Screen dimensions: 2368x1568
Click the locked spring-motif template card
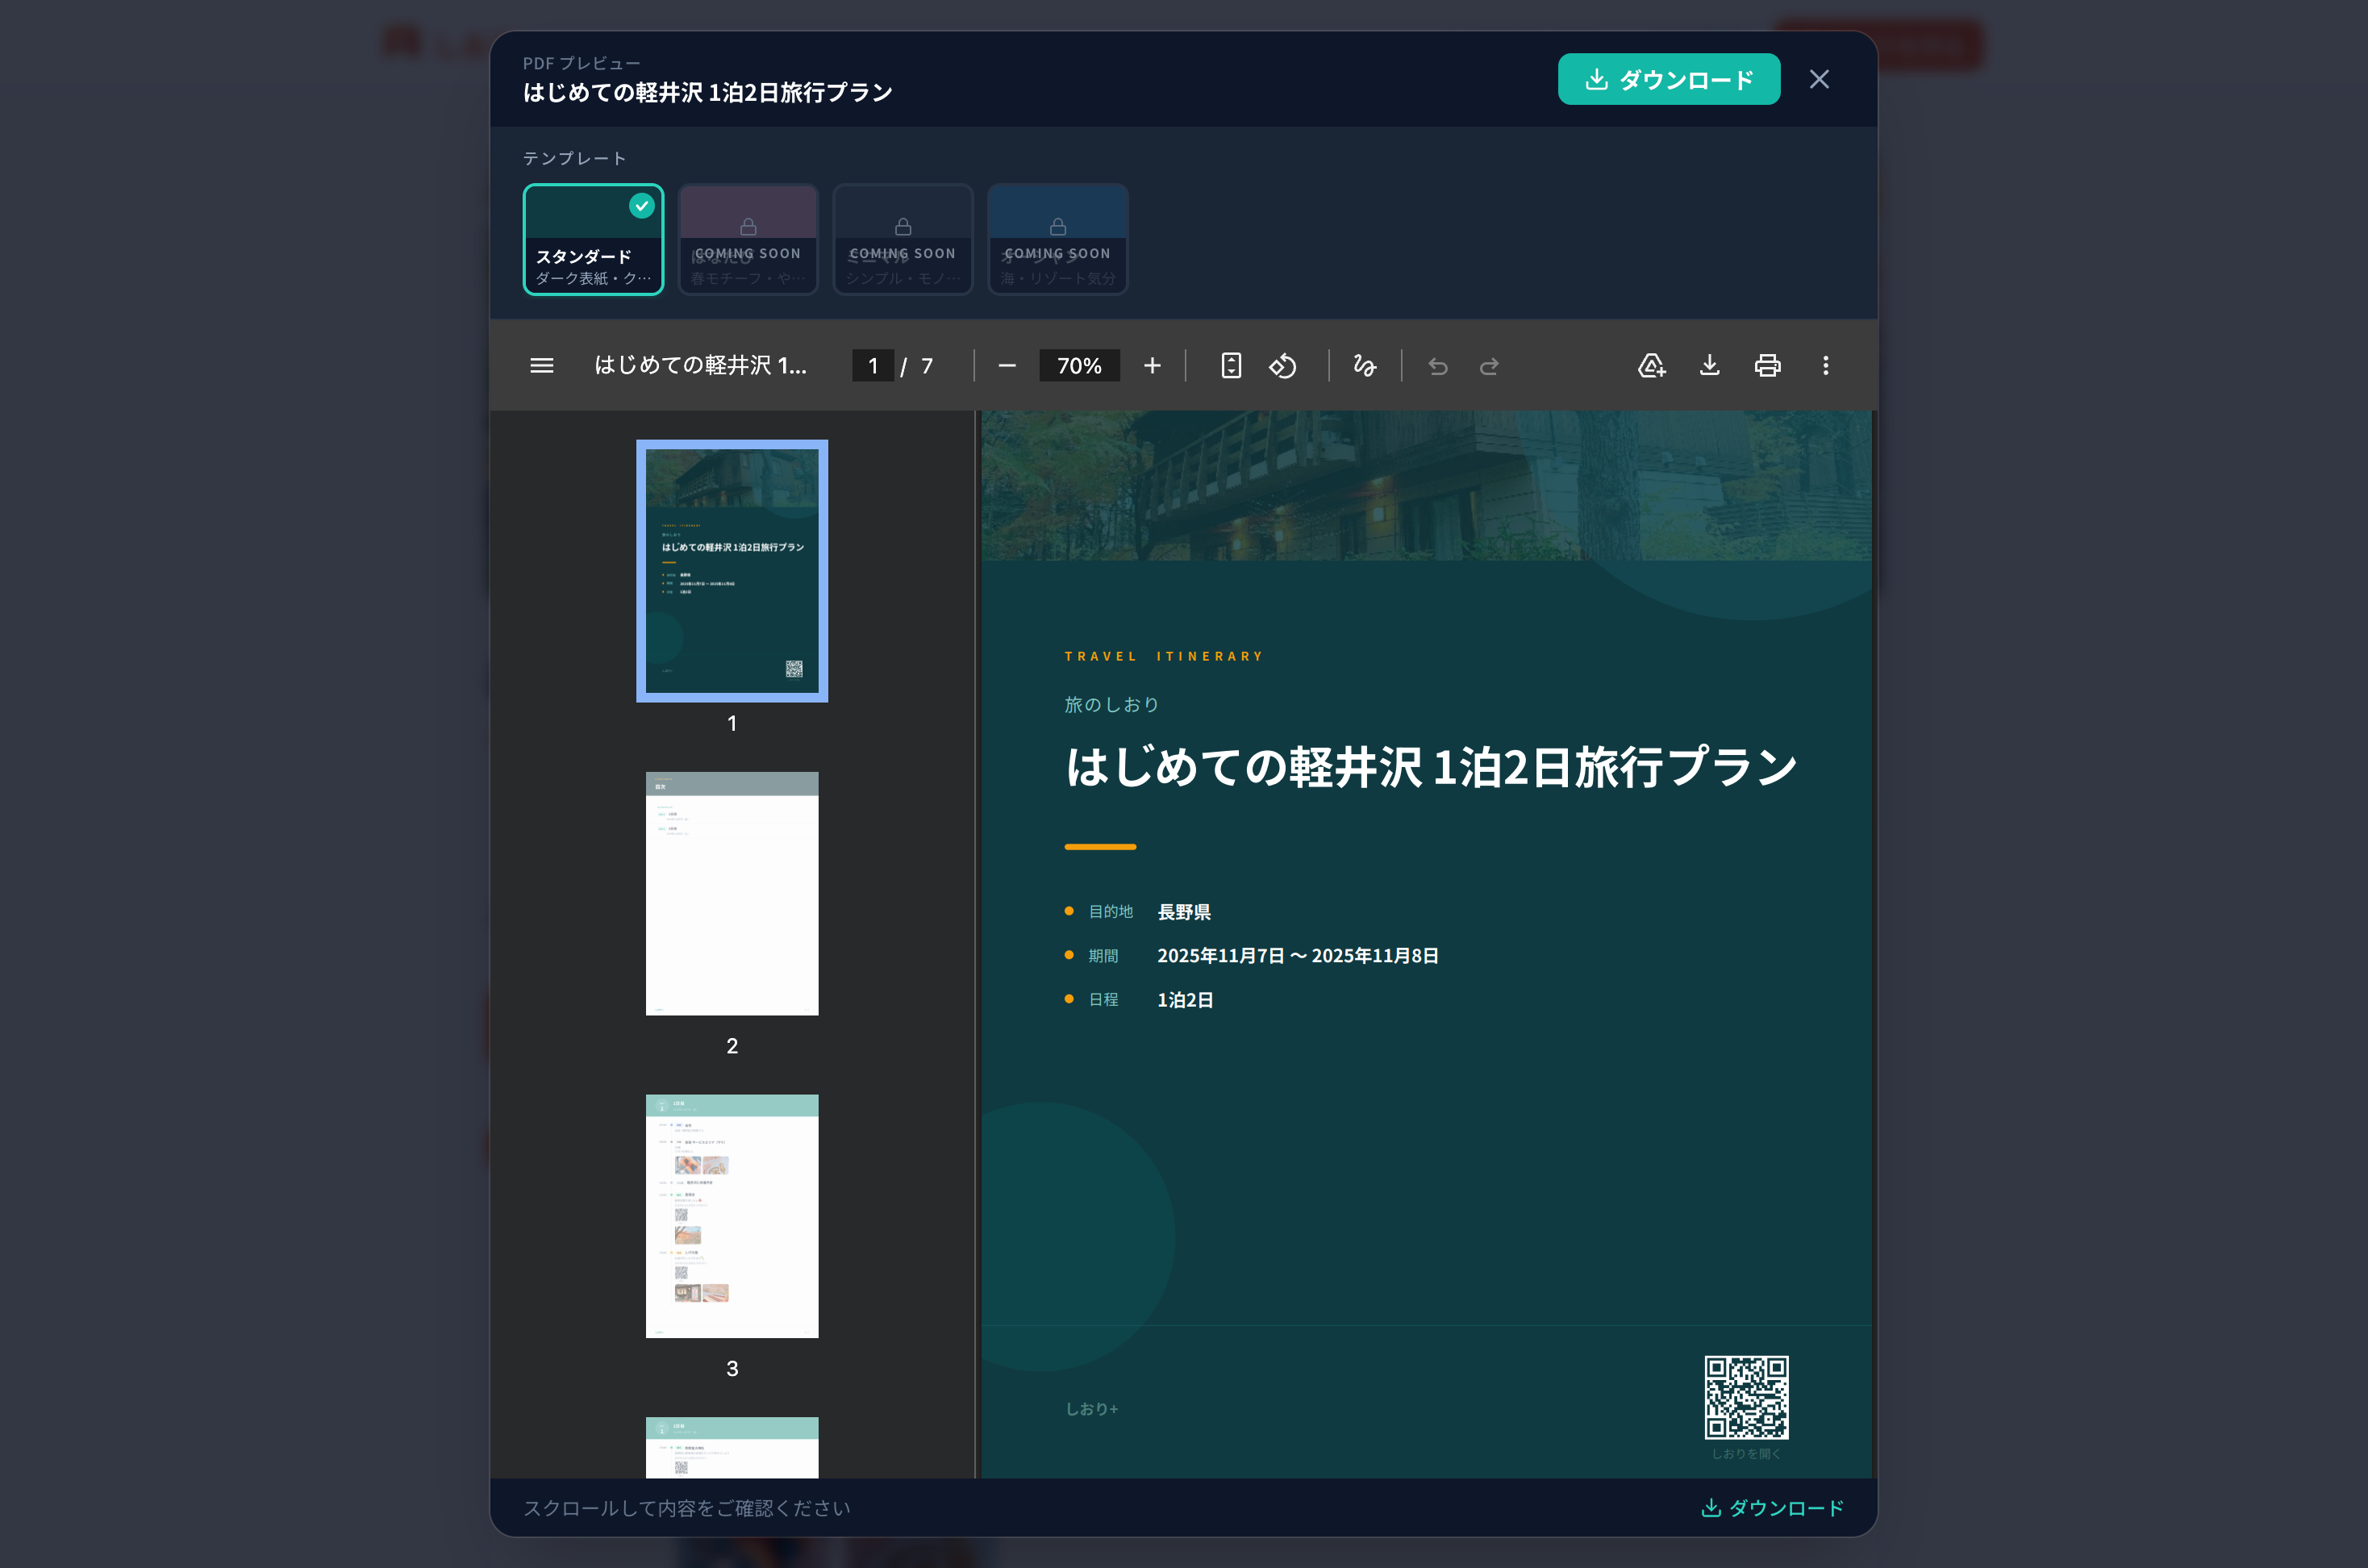pos(748,239)
